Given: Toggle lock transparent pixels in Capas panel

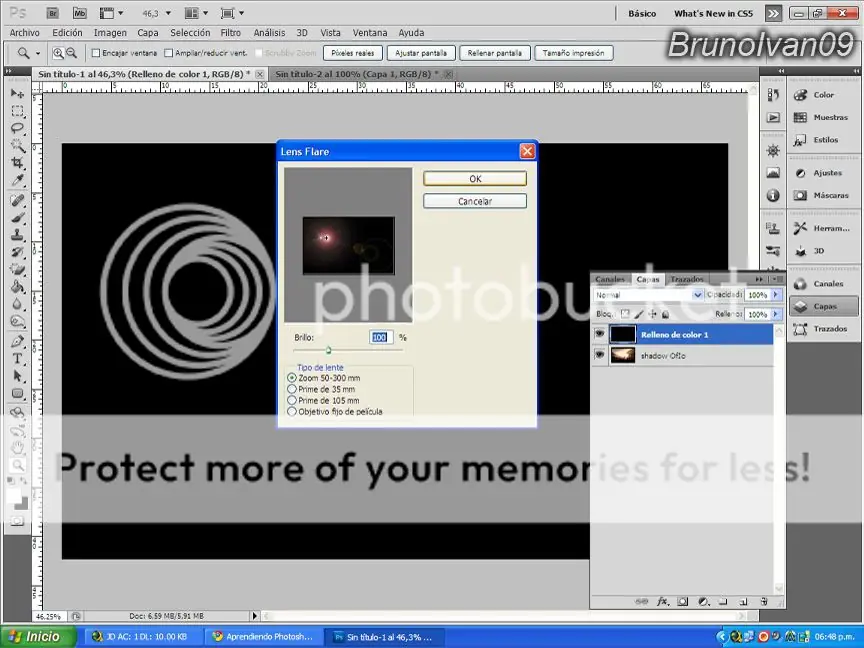Looking at the screenshot, I should (625, 314).
